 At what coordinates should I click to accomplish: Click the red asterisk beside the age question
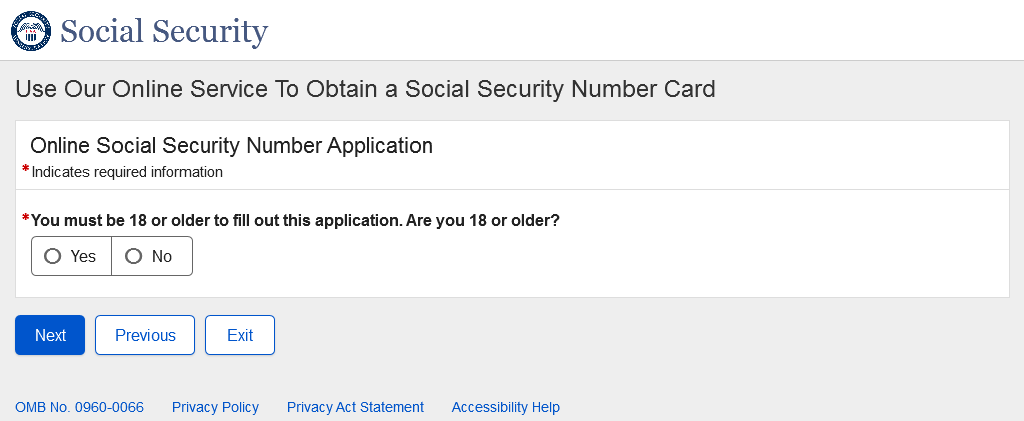(25, 218)
